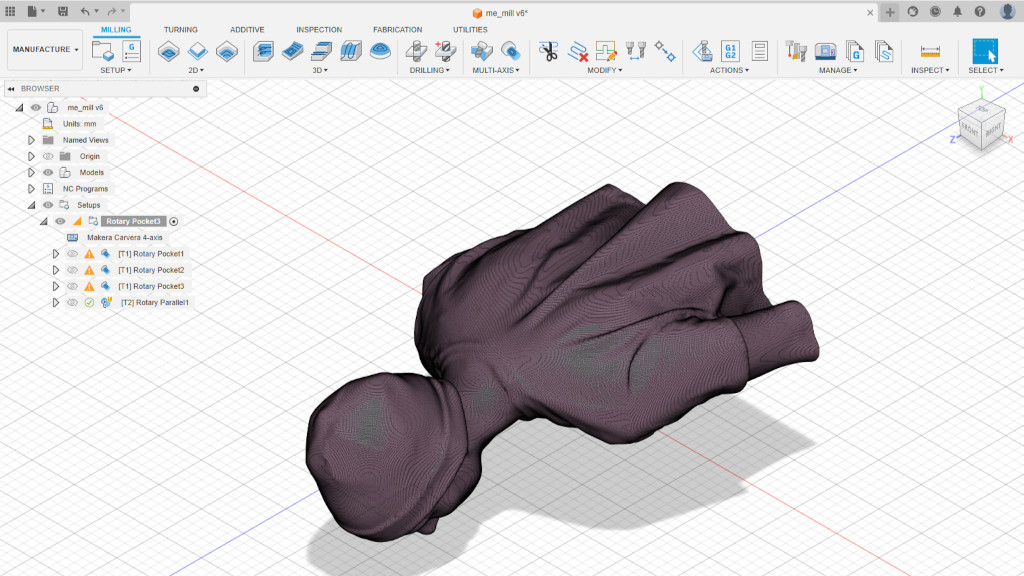Show [T1] Rotary Pocket1 toolpath eye
This screenshot has width=1024, height=576.
coord(72,254)
